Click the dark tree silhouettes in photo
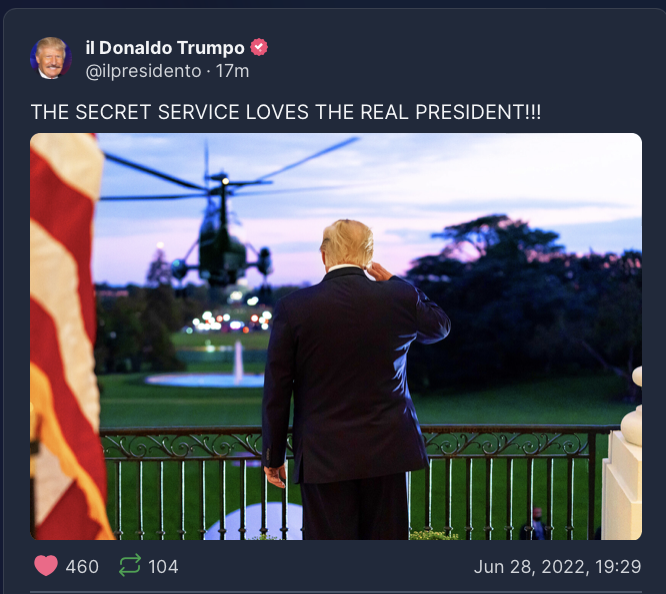This screenshot has width=666, height=594. point(527,297)
